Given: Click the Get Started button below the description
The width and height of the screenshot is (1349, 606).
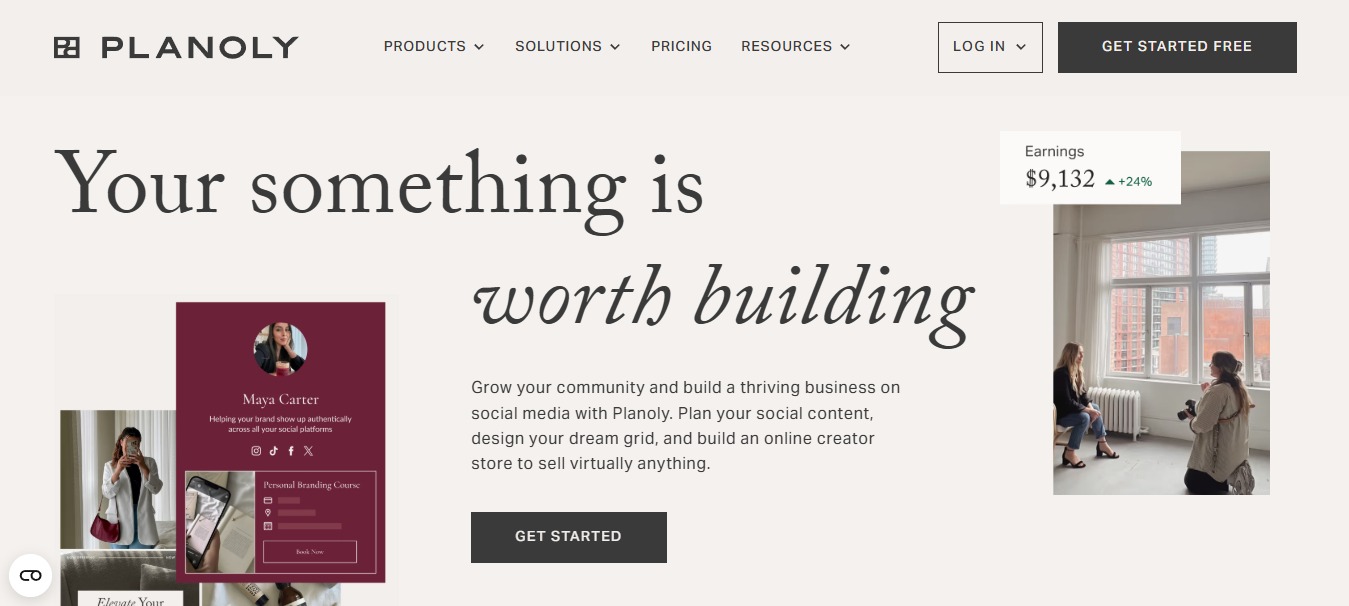Looking at the screenshot, I should tap(568, 537).
